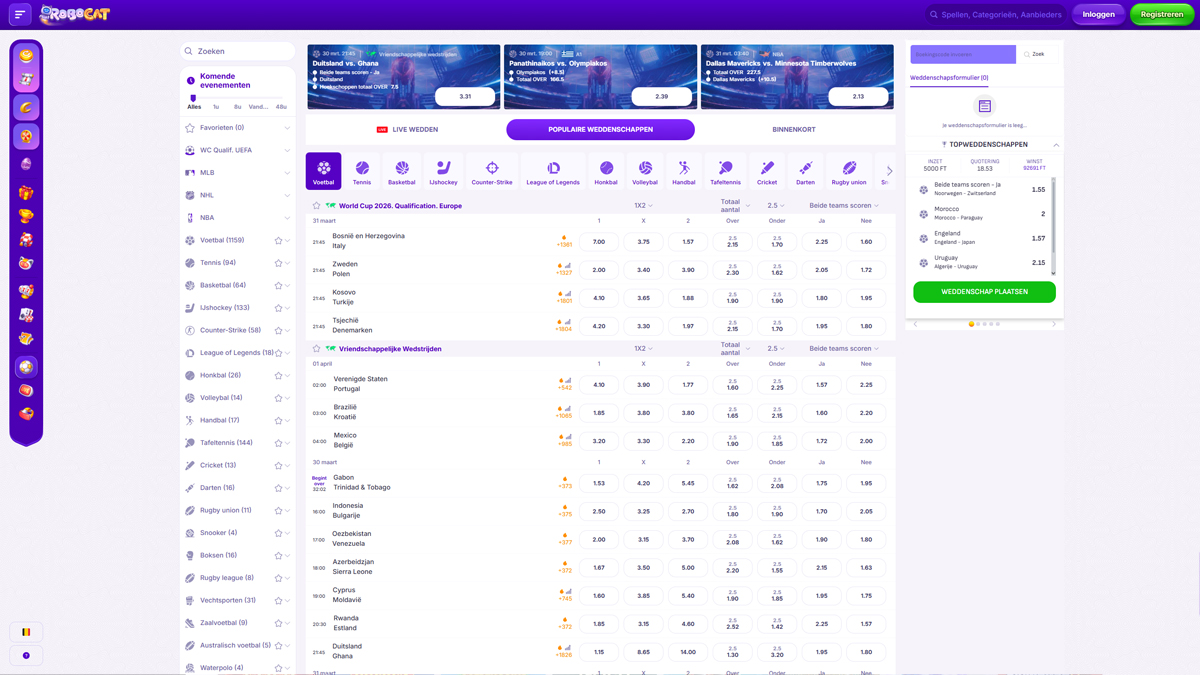Favorite the Voetbal (1159) category star
The width and height of the screenshot is (1200, 675).
click(278, 241)
